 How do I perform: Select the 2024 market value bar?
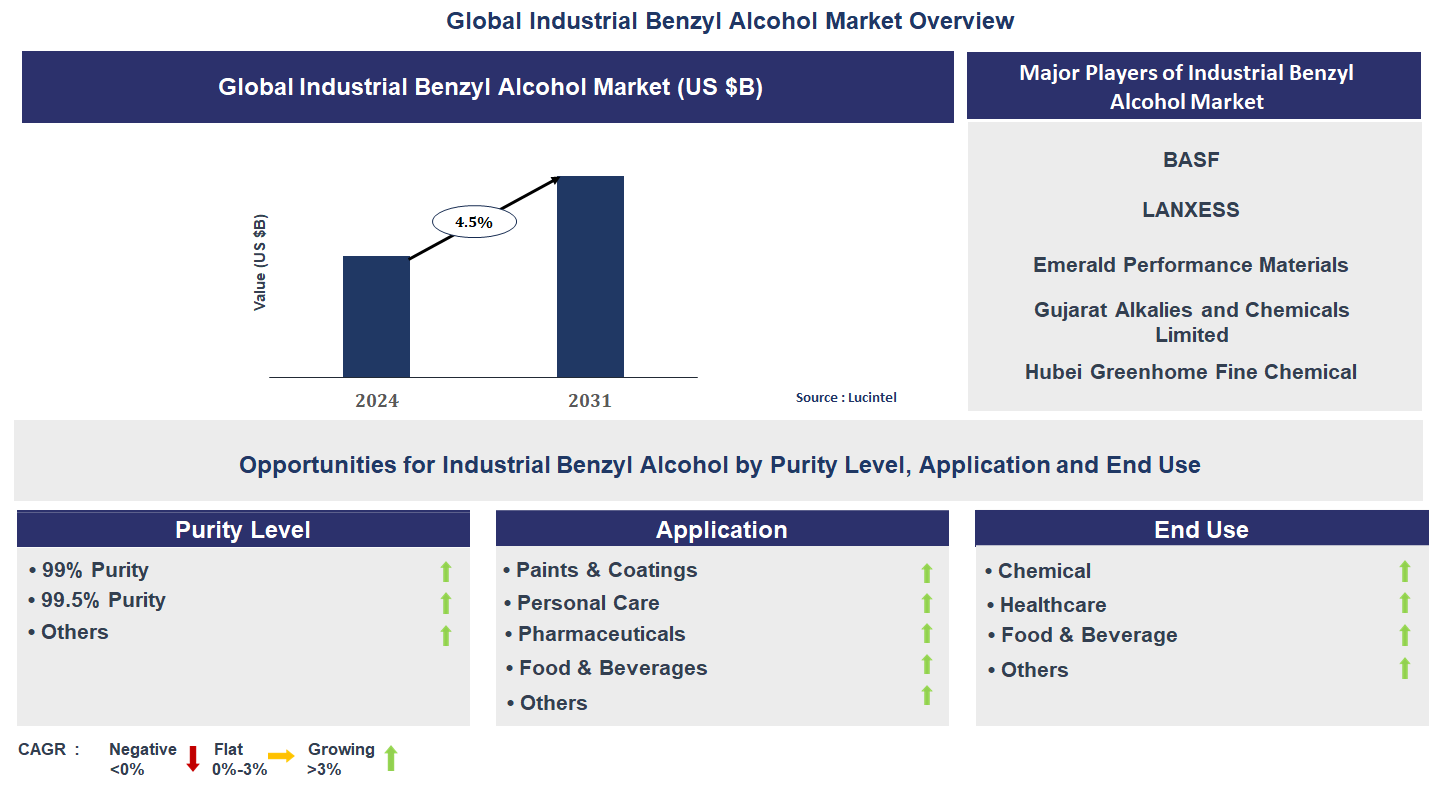[x=376, y=315]
